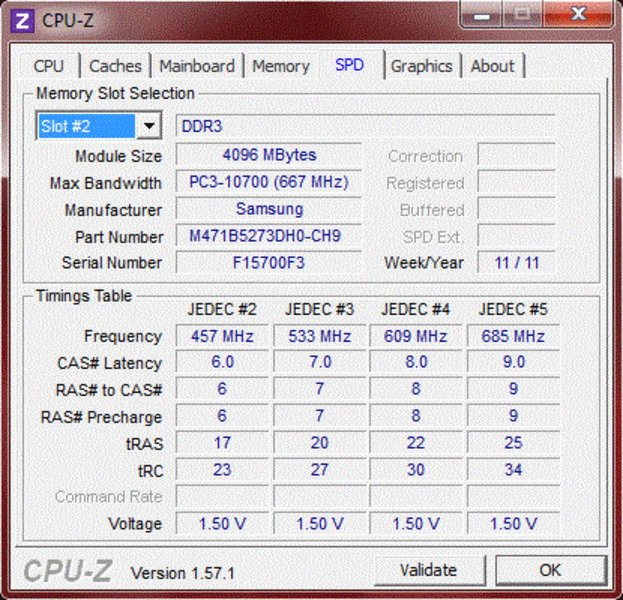Click the PC3-10700 (667 MHz) bandwidth value
Screen dimensions: 623x600
[269, 182]
